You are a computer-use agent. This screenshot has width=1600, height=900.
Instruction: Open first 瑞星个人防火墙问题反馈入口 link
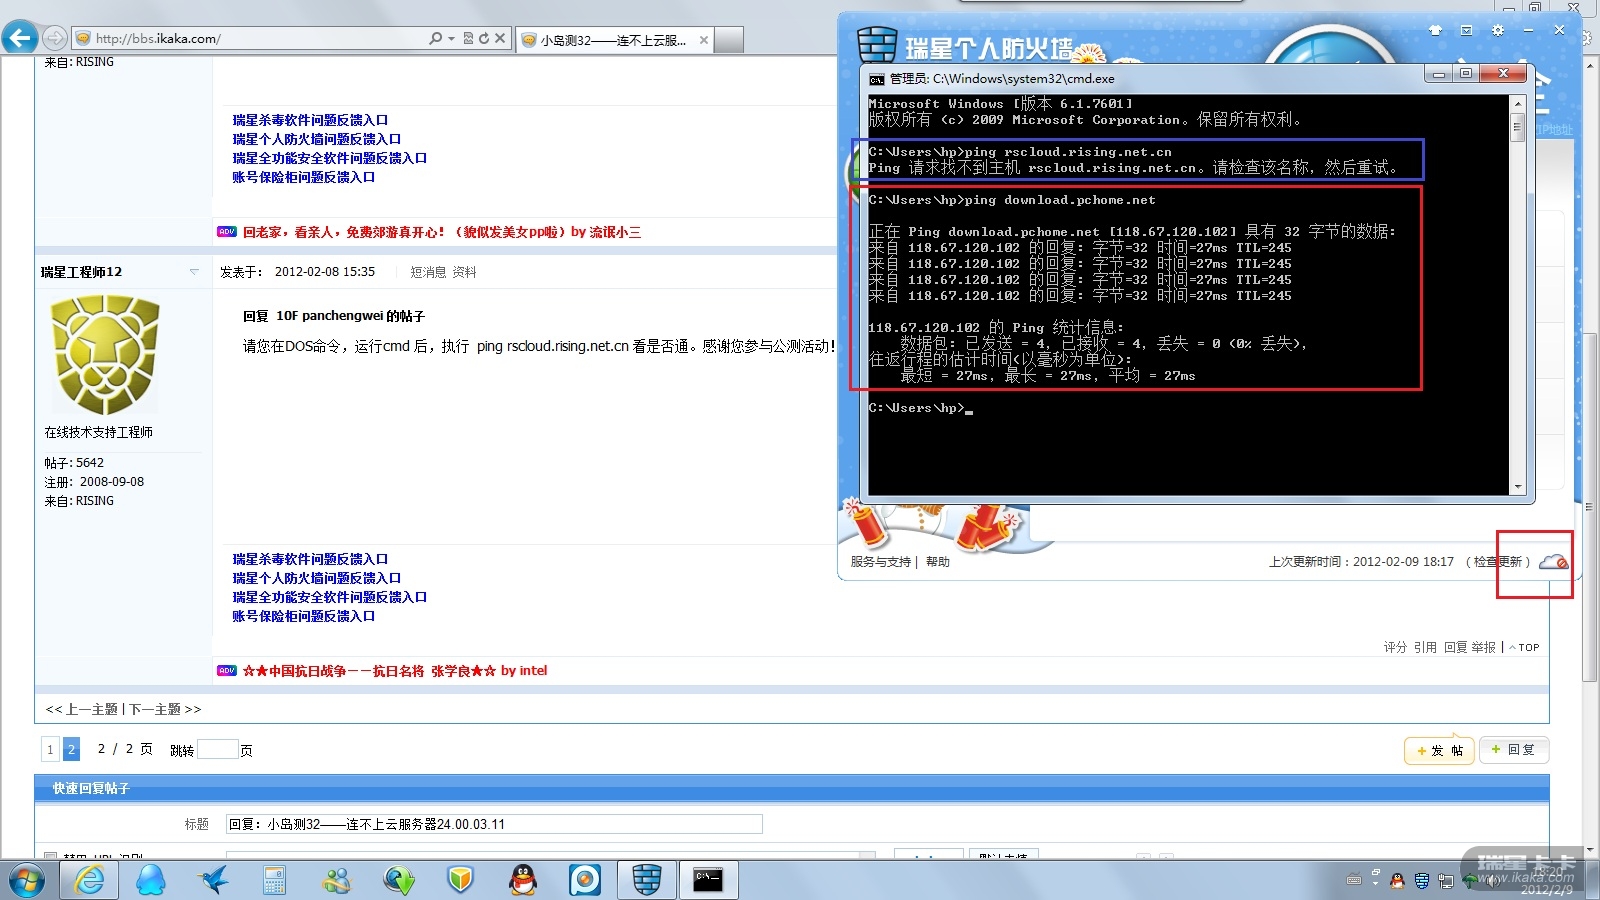(x=316, y=139)
